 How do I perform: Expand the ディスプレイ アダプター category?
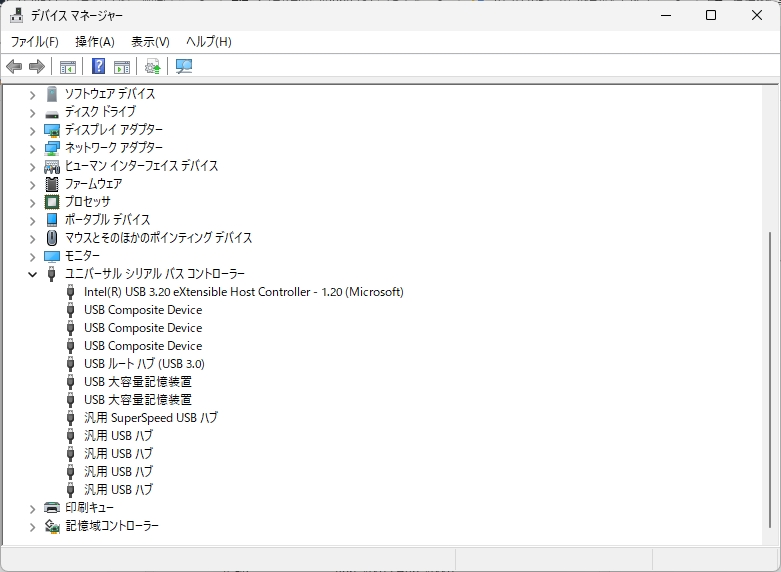click(x=32, y=130)
